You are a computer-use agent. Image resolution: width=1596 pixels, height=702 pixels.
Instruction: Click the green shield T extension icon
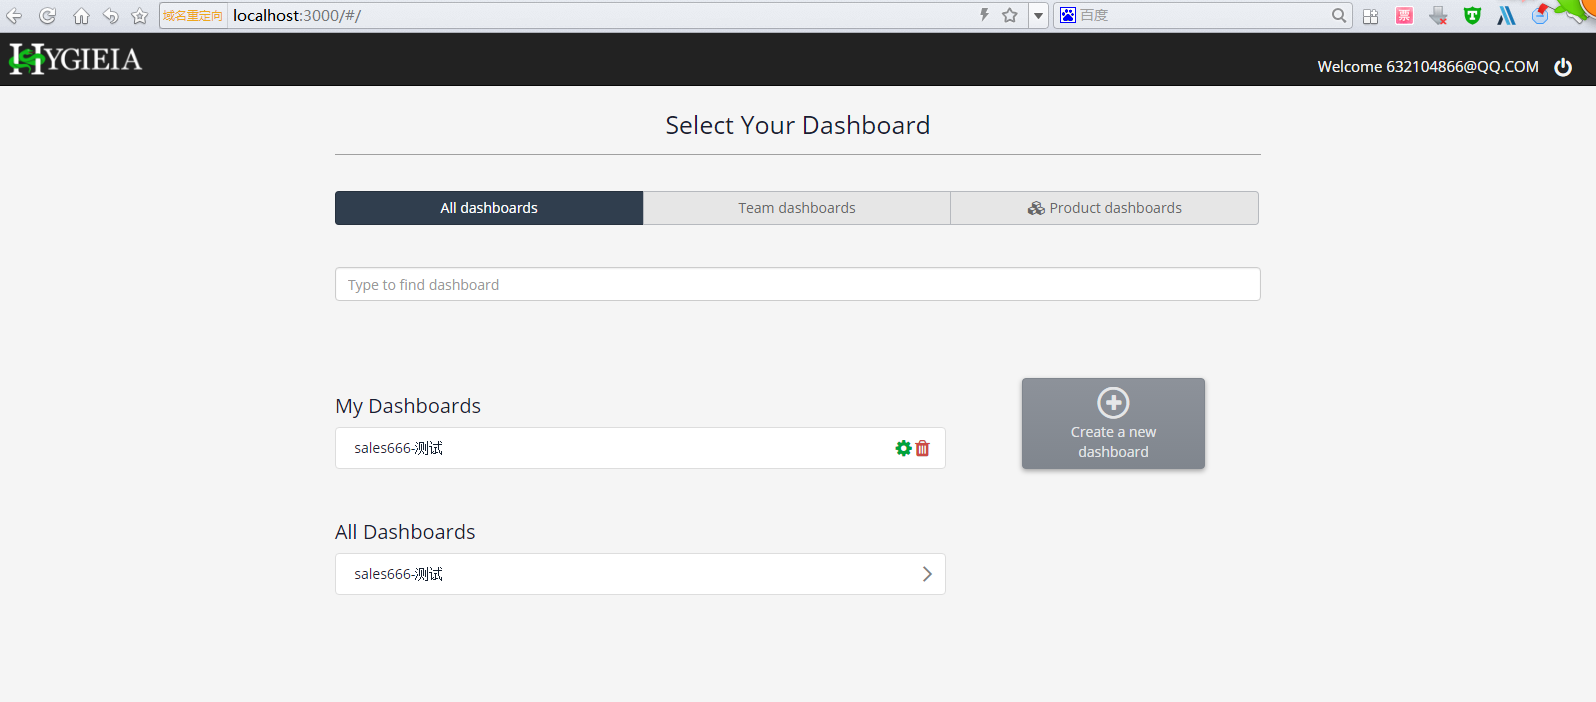click(x=1472, y=15)
